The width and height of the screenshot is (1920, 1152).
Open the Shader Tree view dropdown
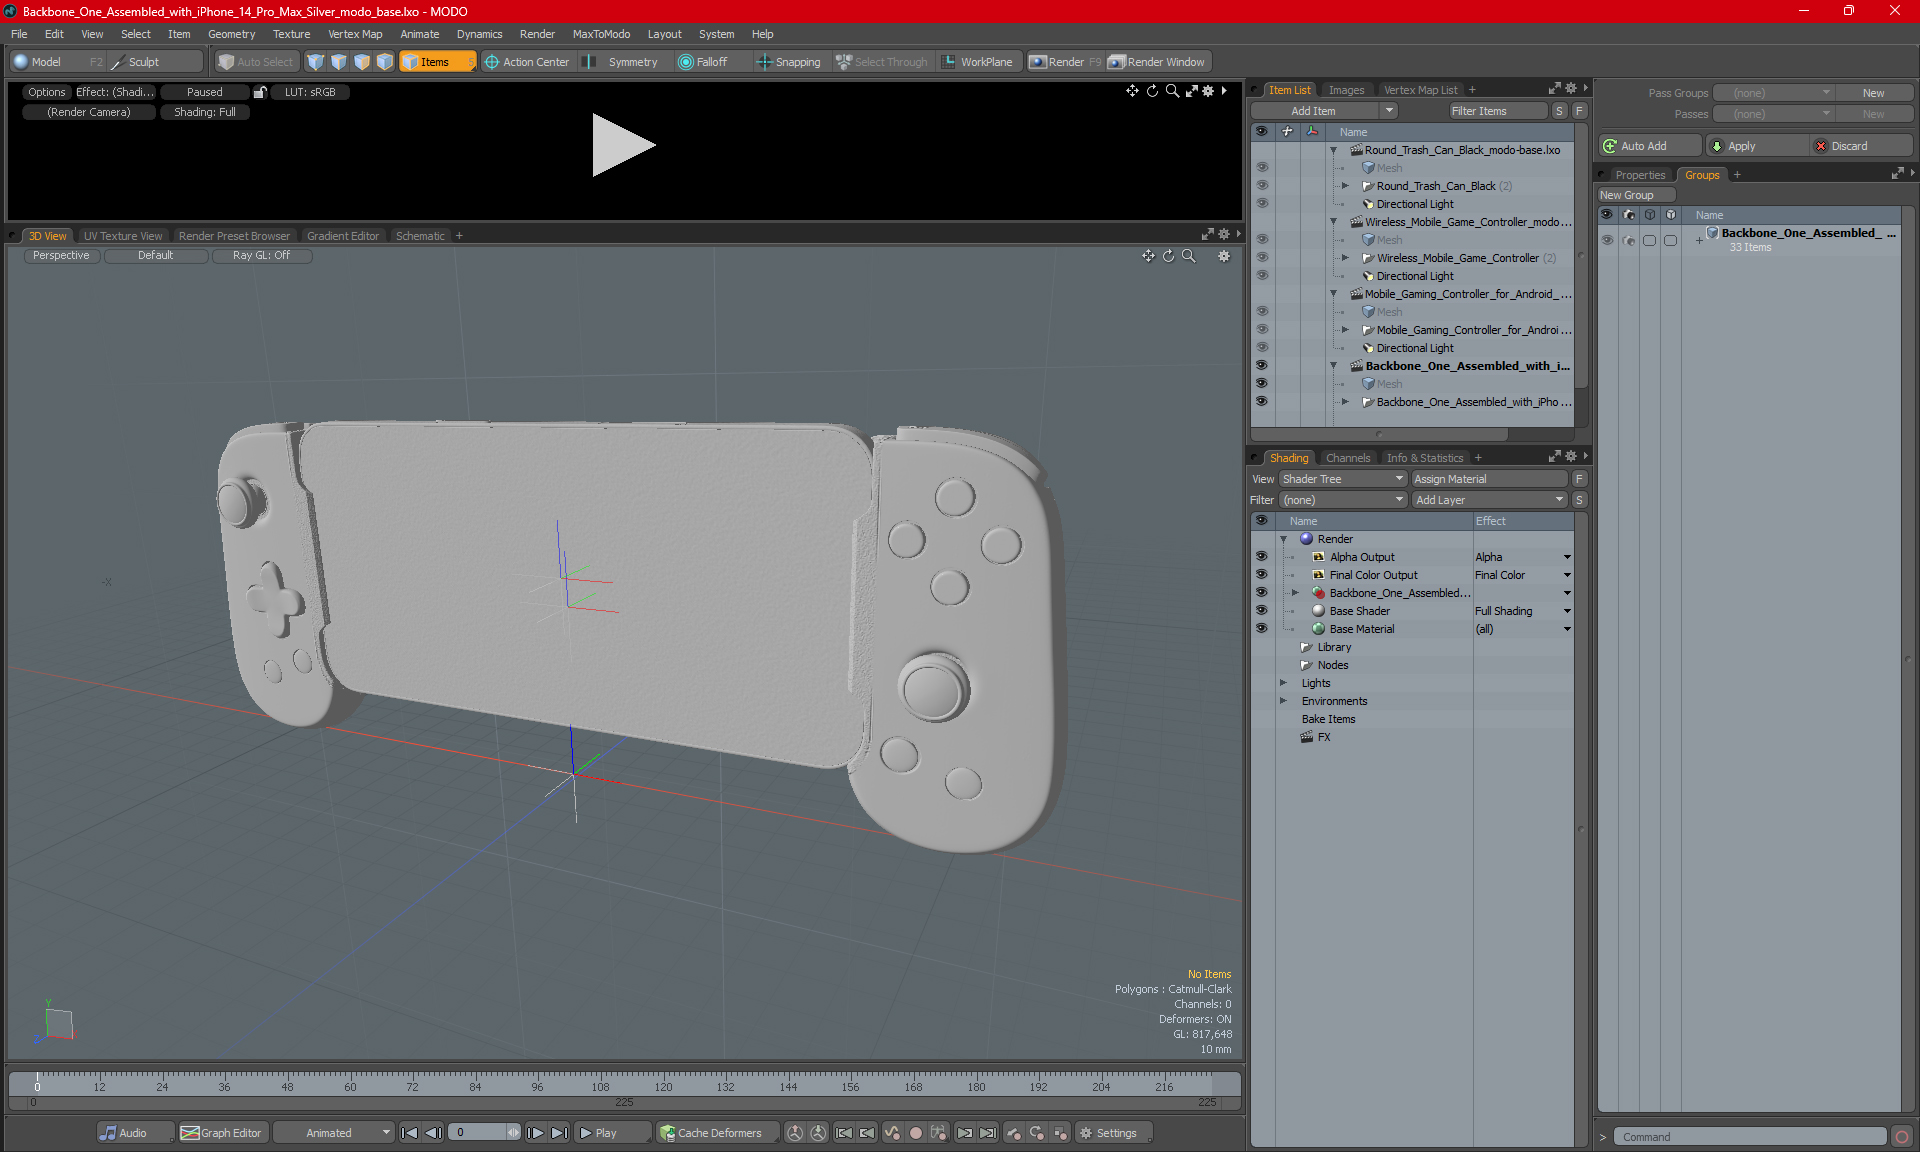coord(1343,479)
